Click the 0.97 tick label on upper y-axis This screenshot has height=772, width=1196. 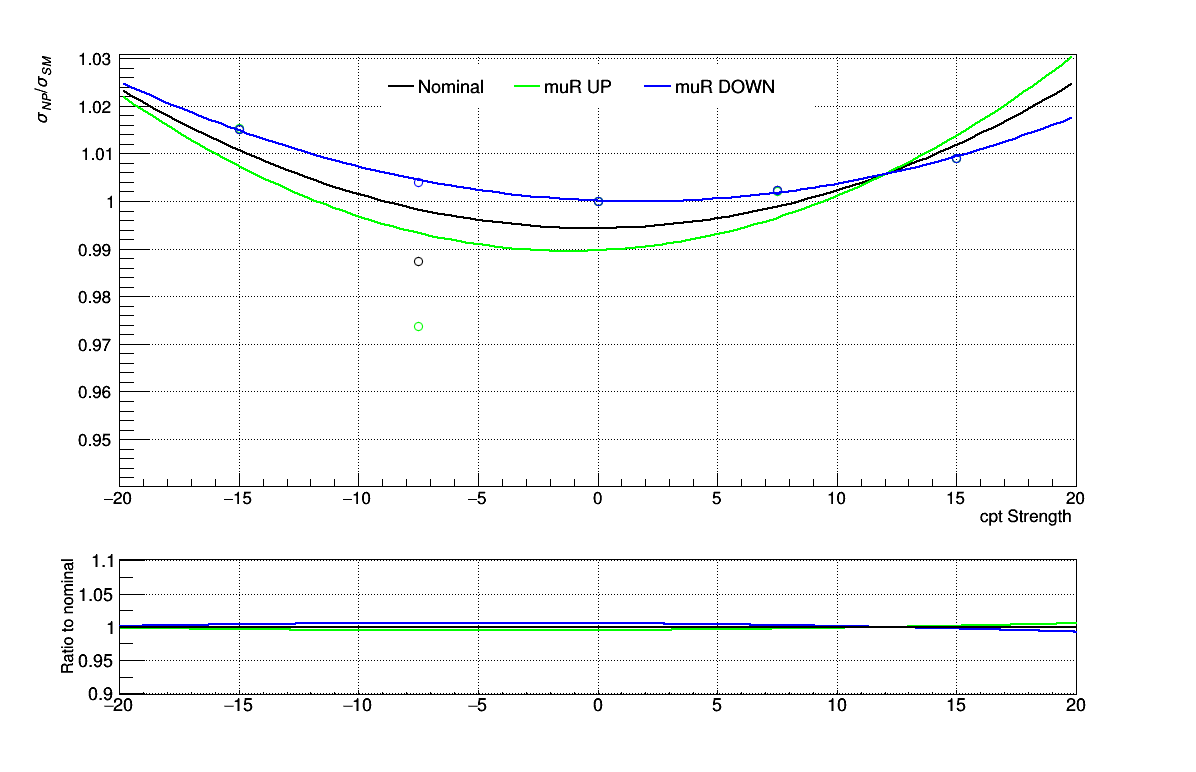pyautogui.click(x=95, y=346)
